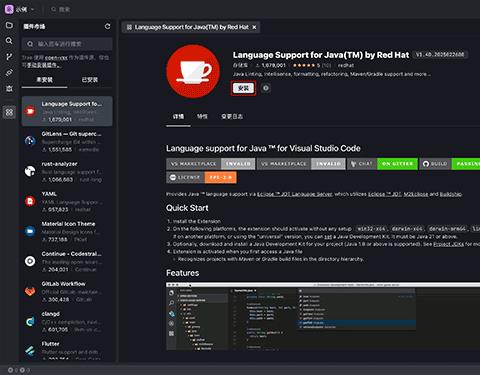The image size is (480, 375).
Task: Open the Project JDKs link
Action: click(x=448, y=244)
